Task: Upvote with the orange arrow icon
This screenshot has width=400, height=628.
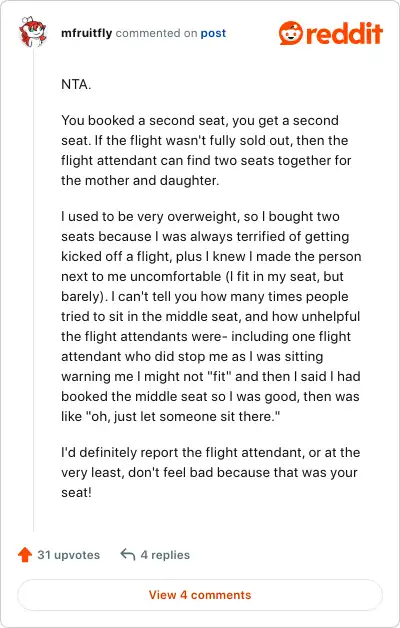Action: pyautogui.click(x=25, y=555)
